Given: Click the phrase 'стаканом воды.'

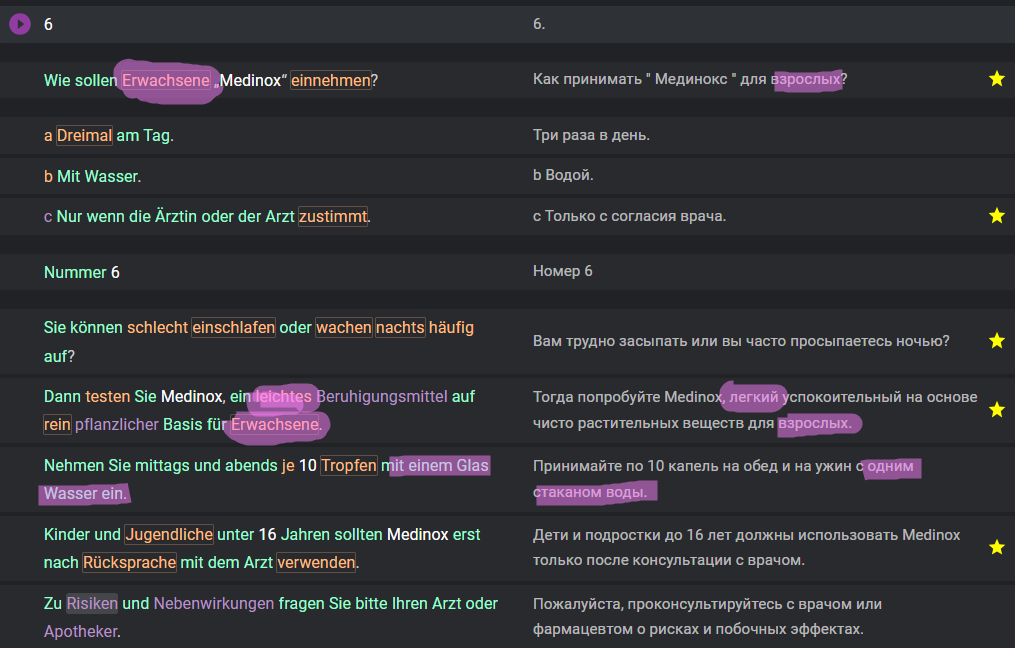Looking at the screenshot, I should [x=590, y=492].
